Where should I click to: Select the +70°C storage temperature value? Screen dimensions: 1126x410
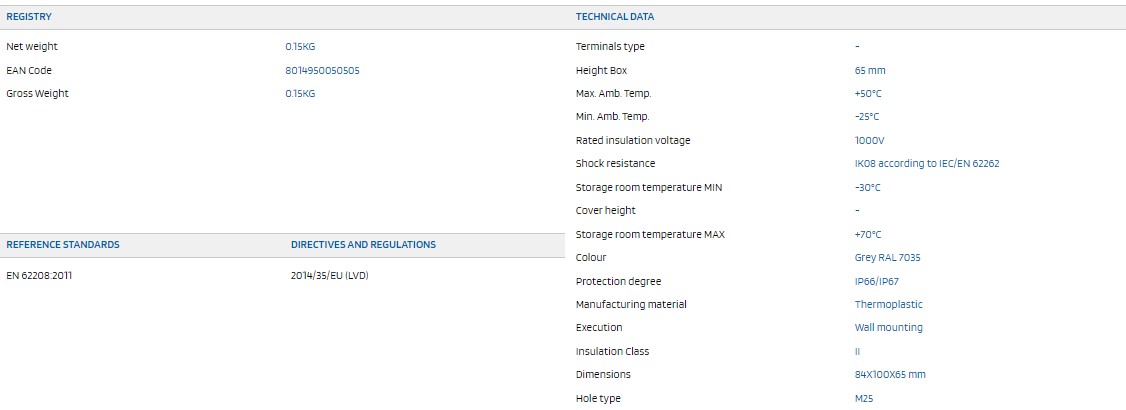tap(867, 235)
